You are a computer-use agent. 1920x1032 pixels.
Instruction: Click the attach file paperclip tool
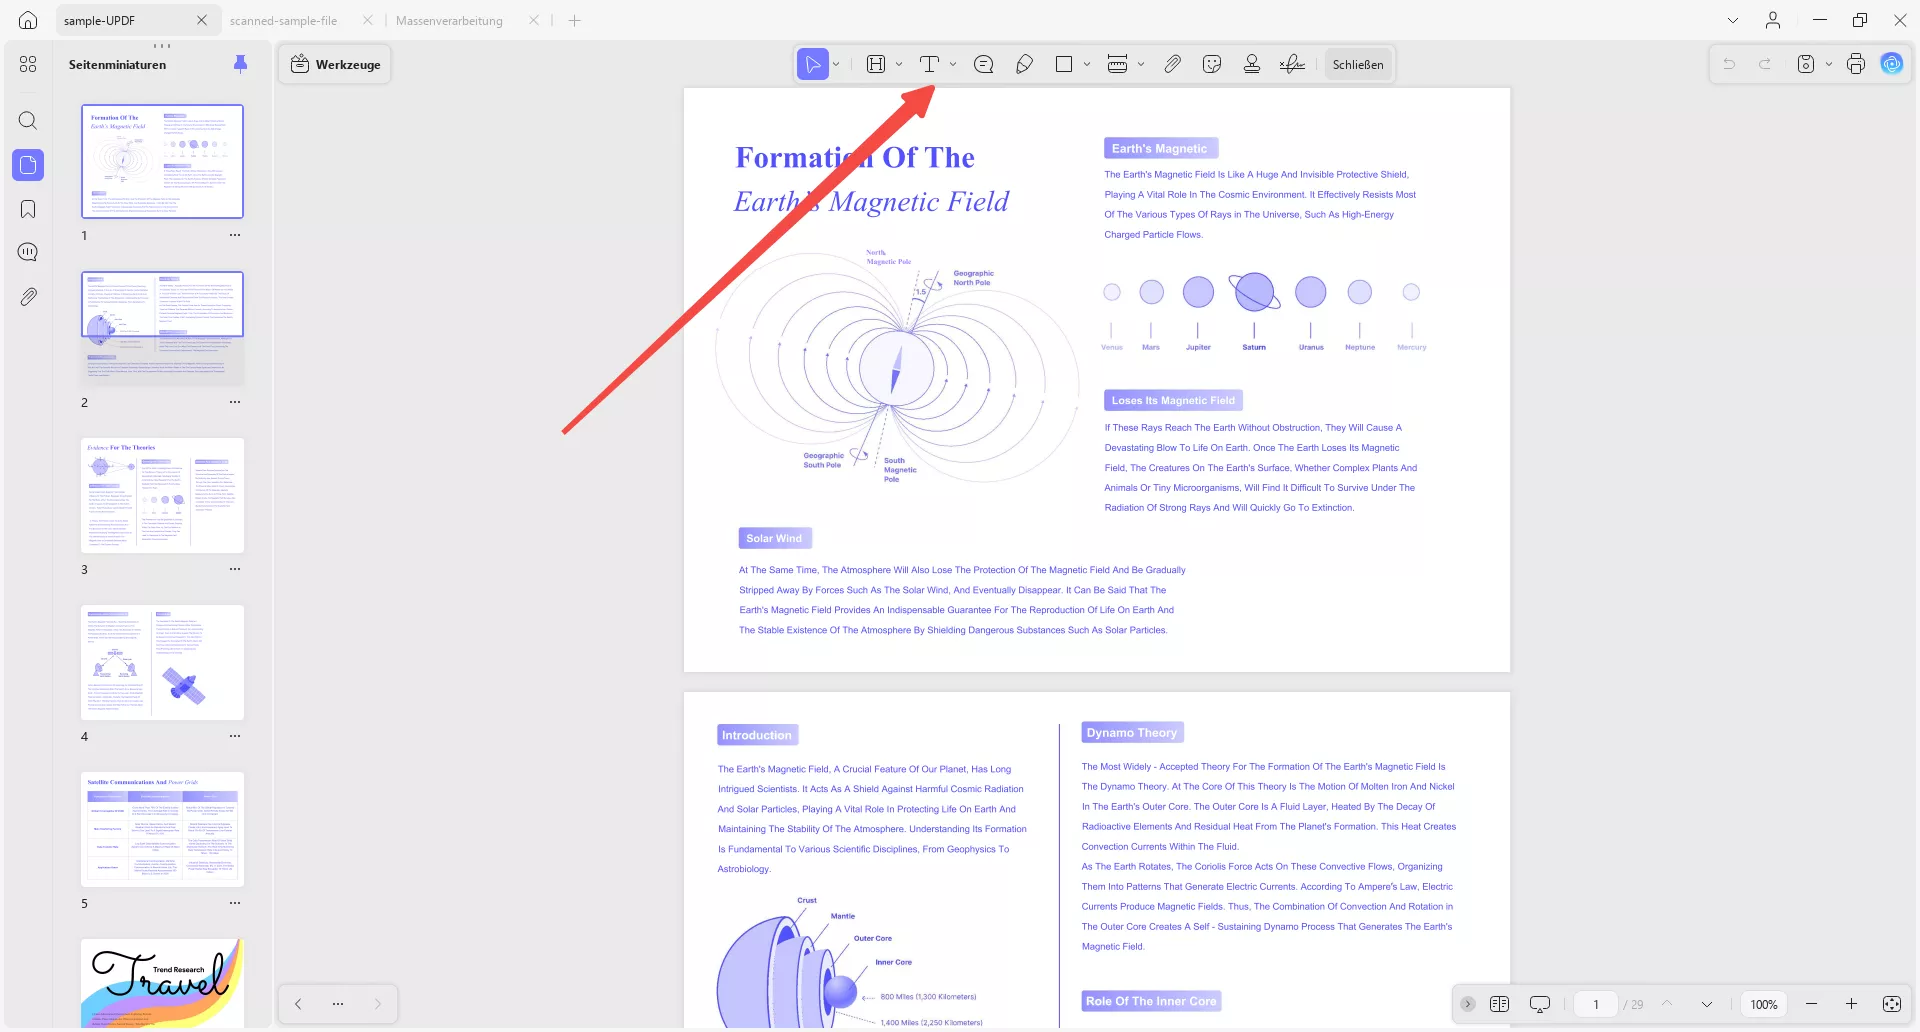[x=1172, y=64]
